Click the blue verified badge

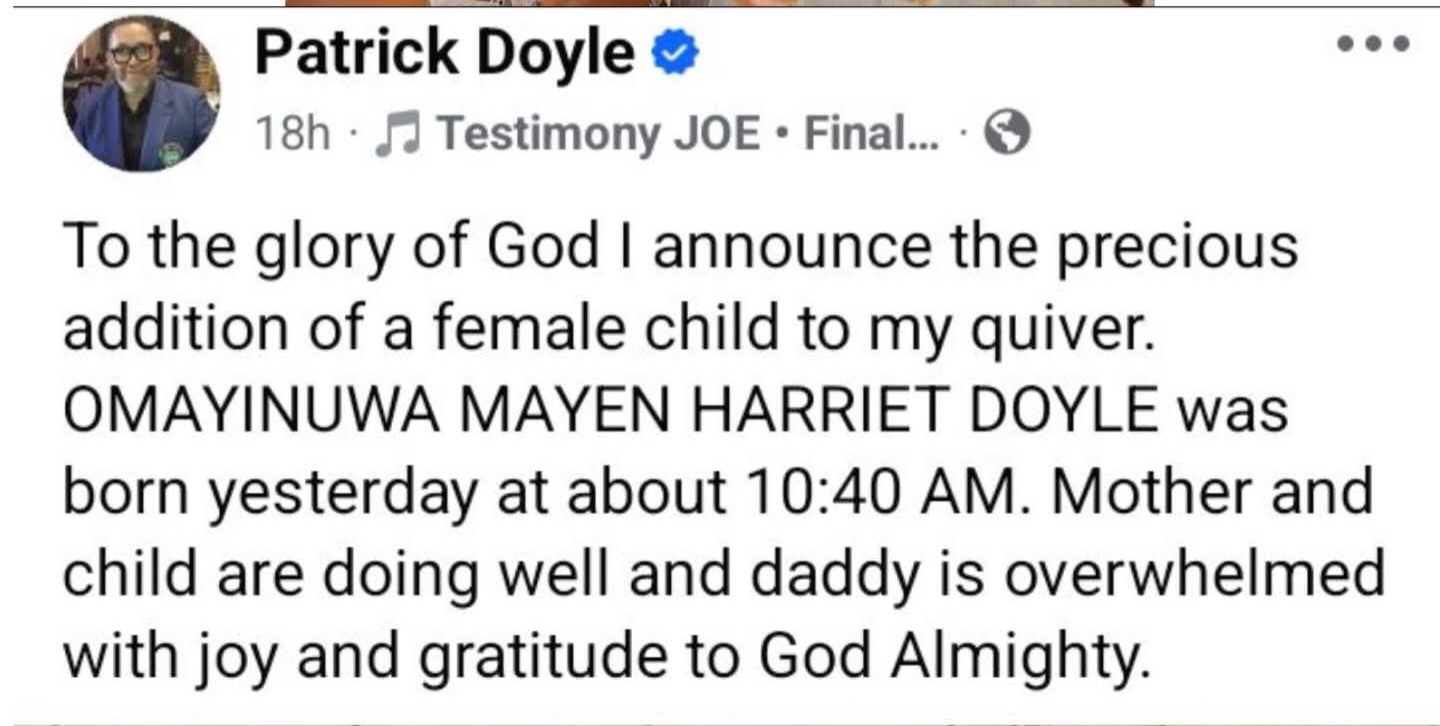[x=675, y=55]
